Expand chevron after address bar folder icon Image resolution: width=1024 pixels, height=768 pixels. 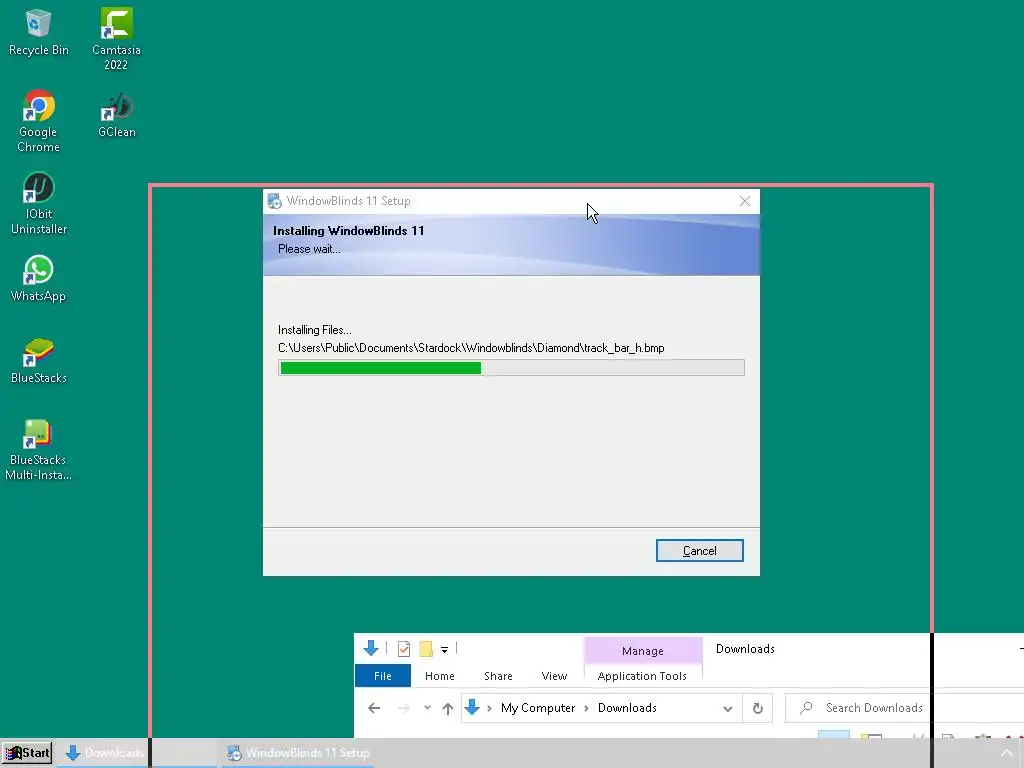tap(489, 709)
